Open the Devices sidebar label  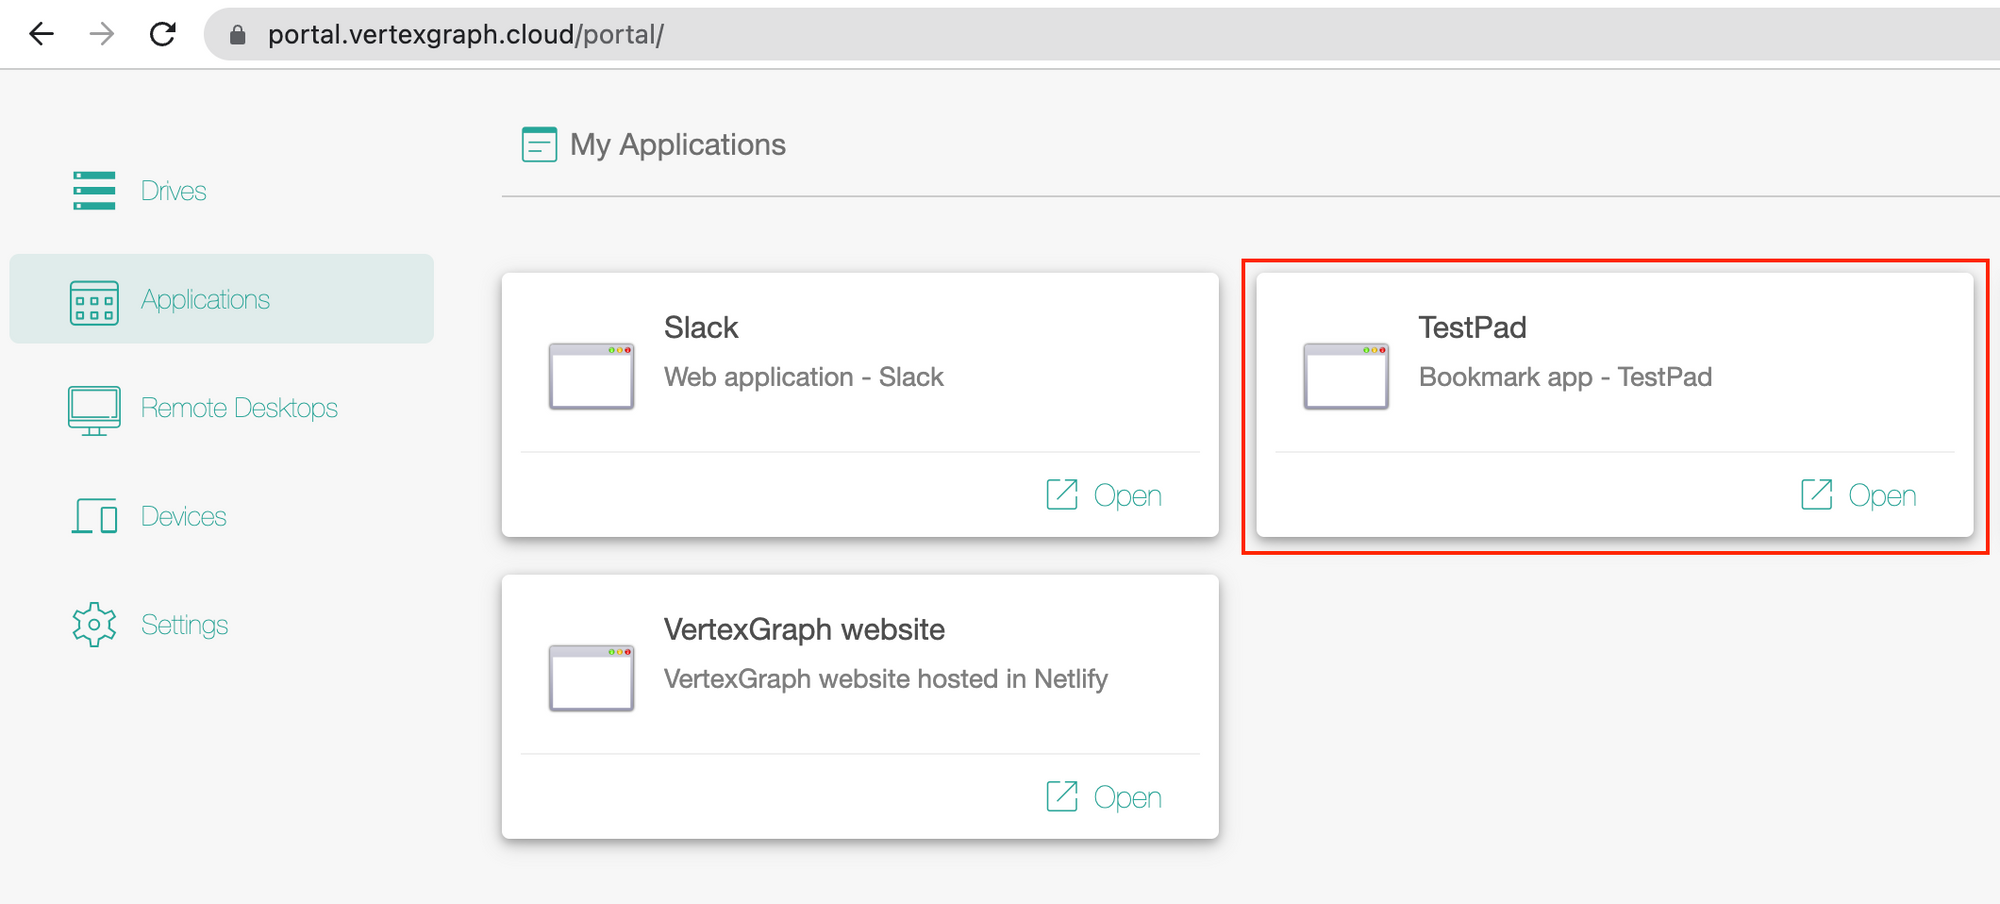pos(183,516)
